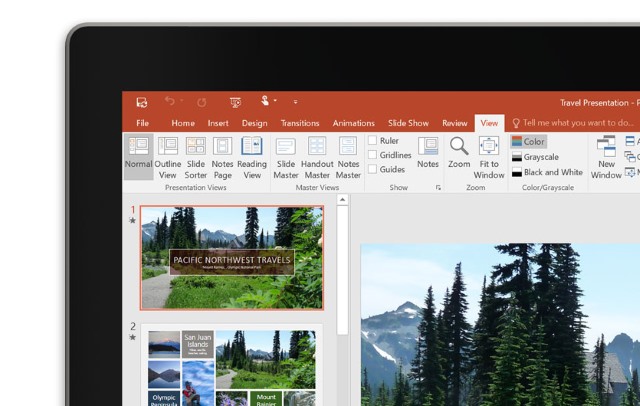Click the Undo arrow icon
The height and width of the screenshot is (406, 640).
170,100
